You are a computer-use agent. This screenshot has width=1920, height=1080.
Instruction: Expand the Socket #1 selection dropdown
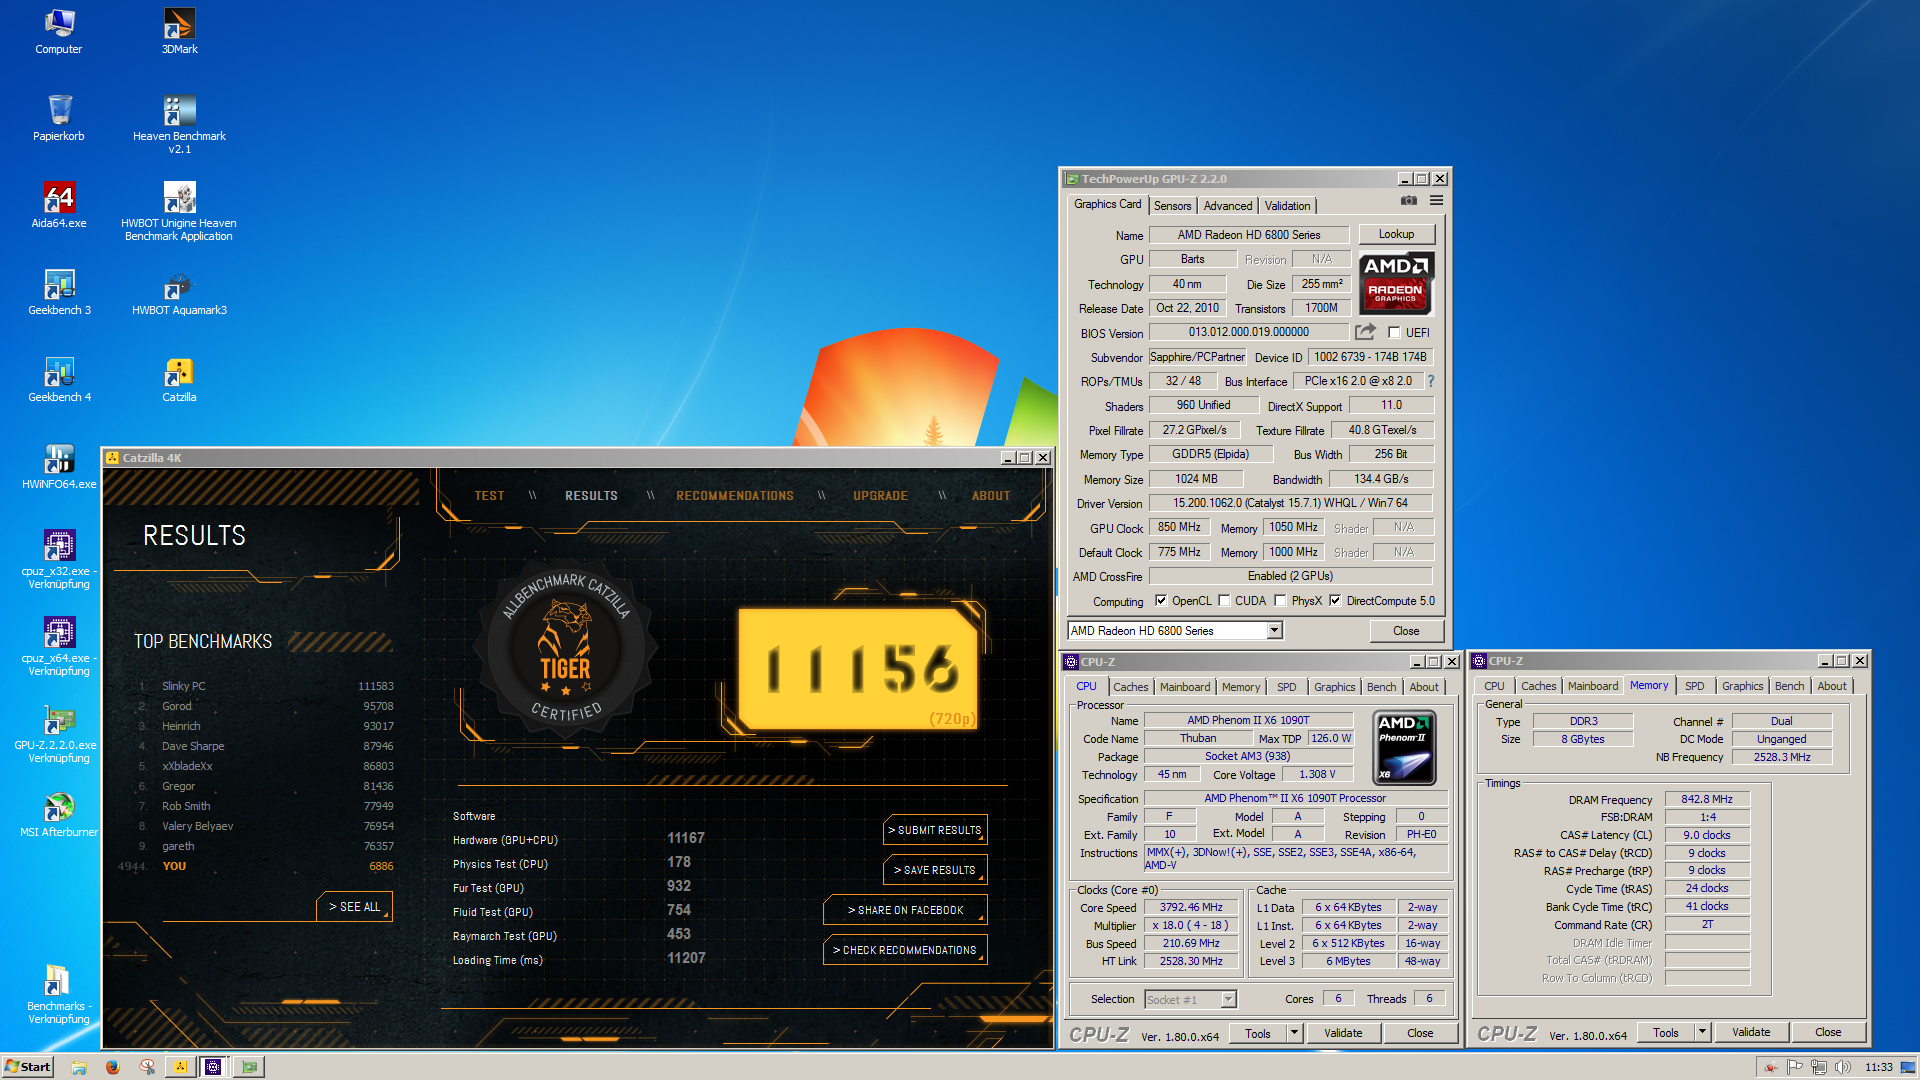coord(1228,999)
